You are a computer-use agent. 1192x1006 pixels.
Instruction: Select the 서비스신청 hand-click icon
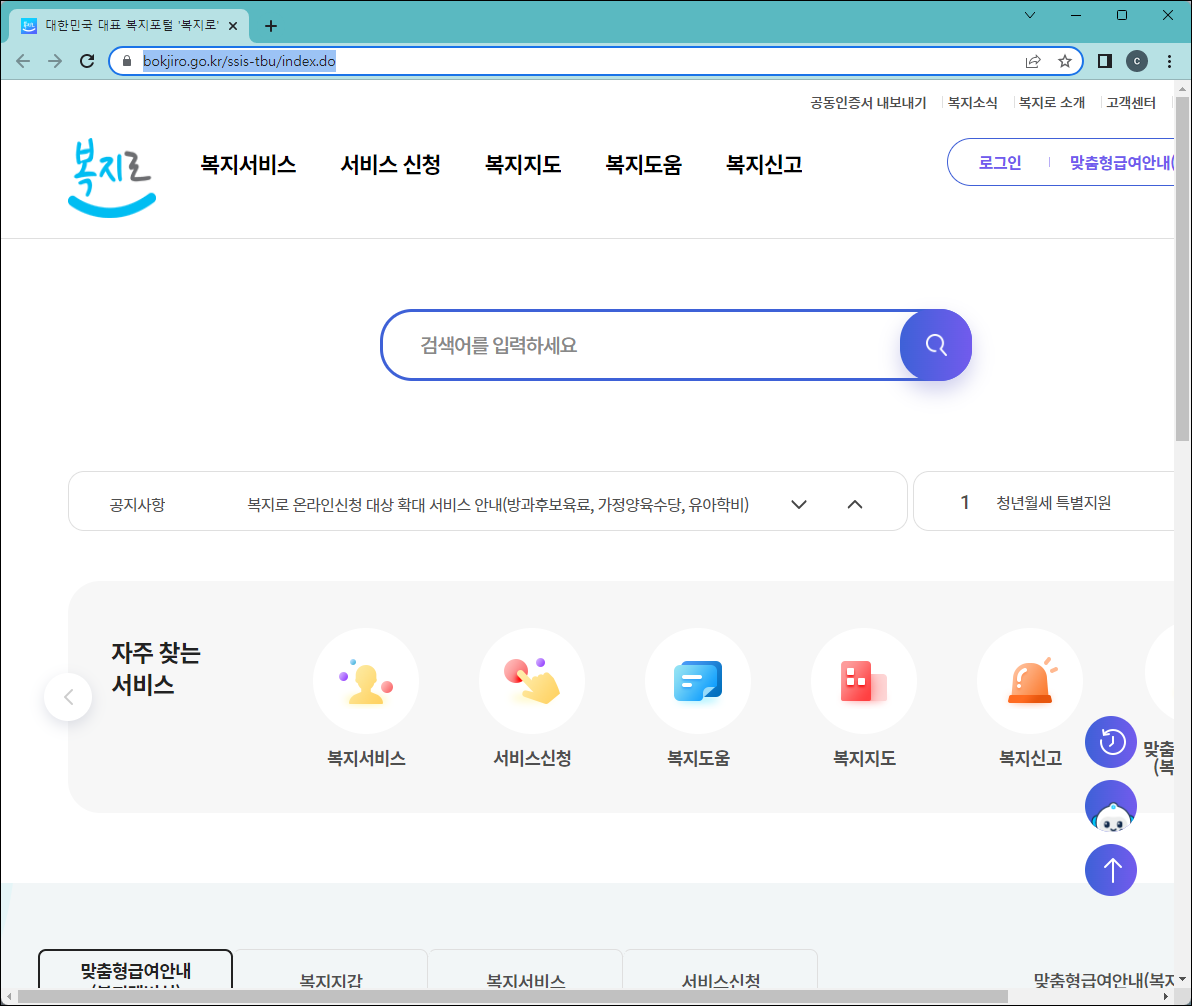532,681
